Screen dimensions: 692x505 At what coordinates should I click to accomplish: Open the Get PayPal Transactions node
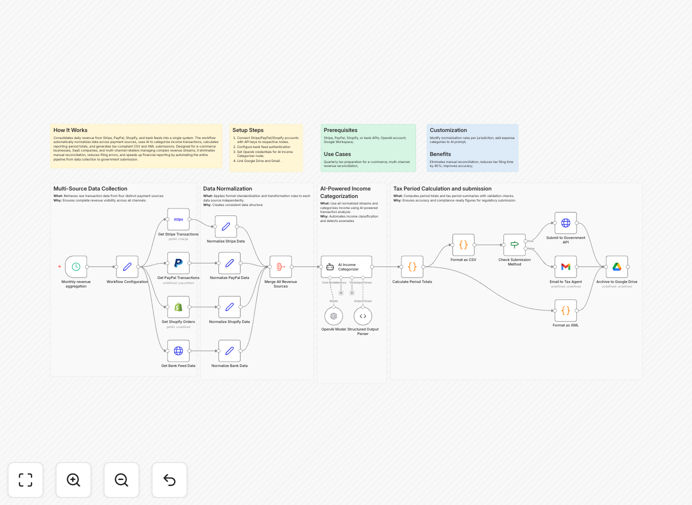pos(178,263)
